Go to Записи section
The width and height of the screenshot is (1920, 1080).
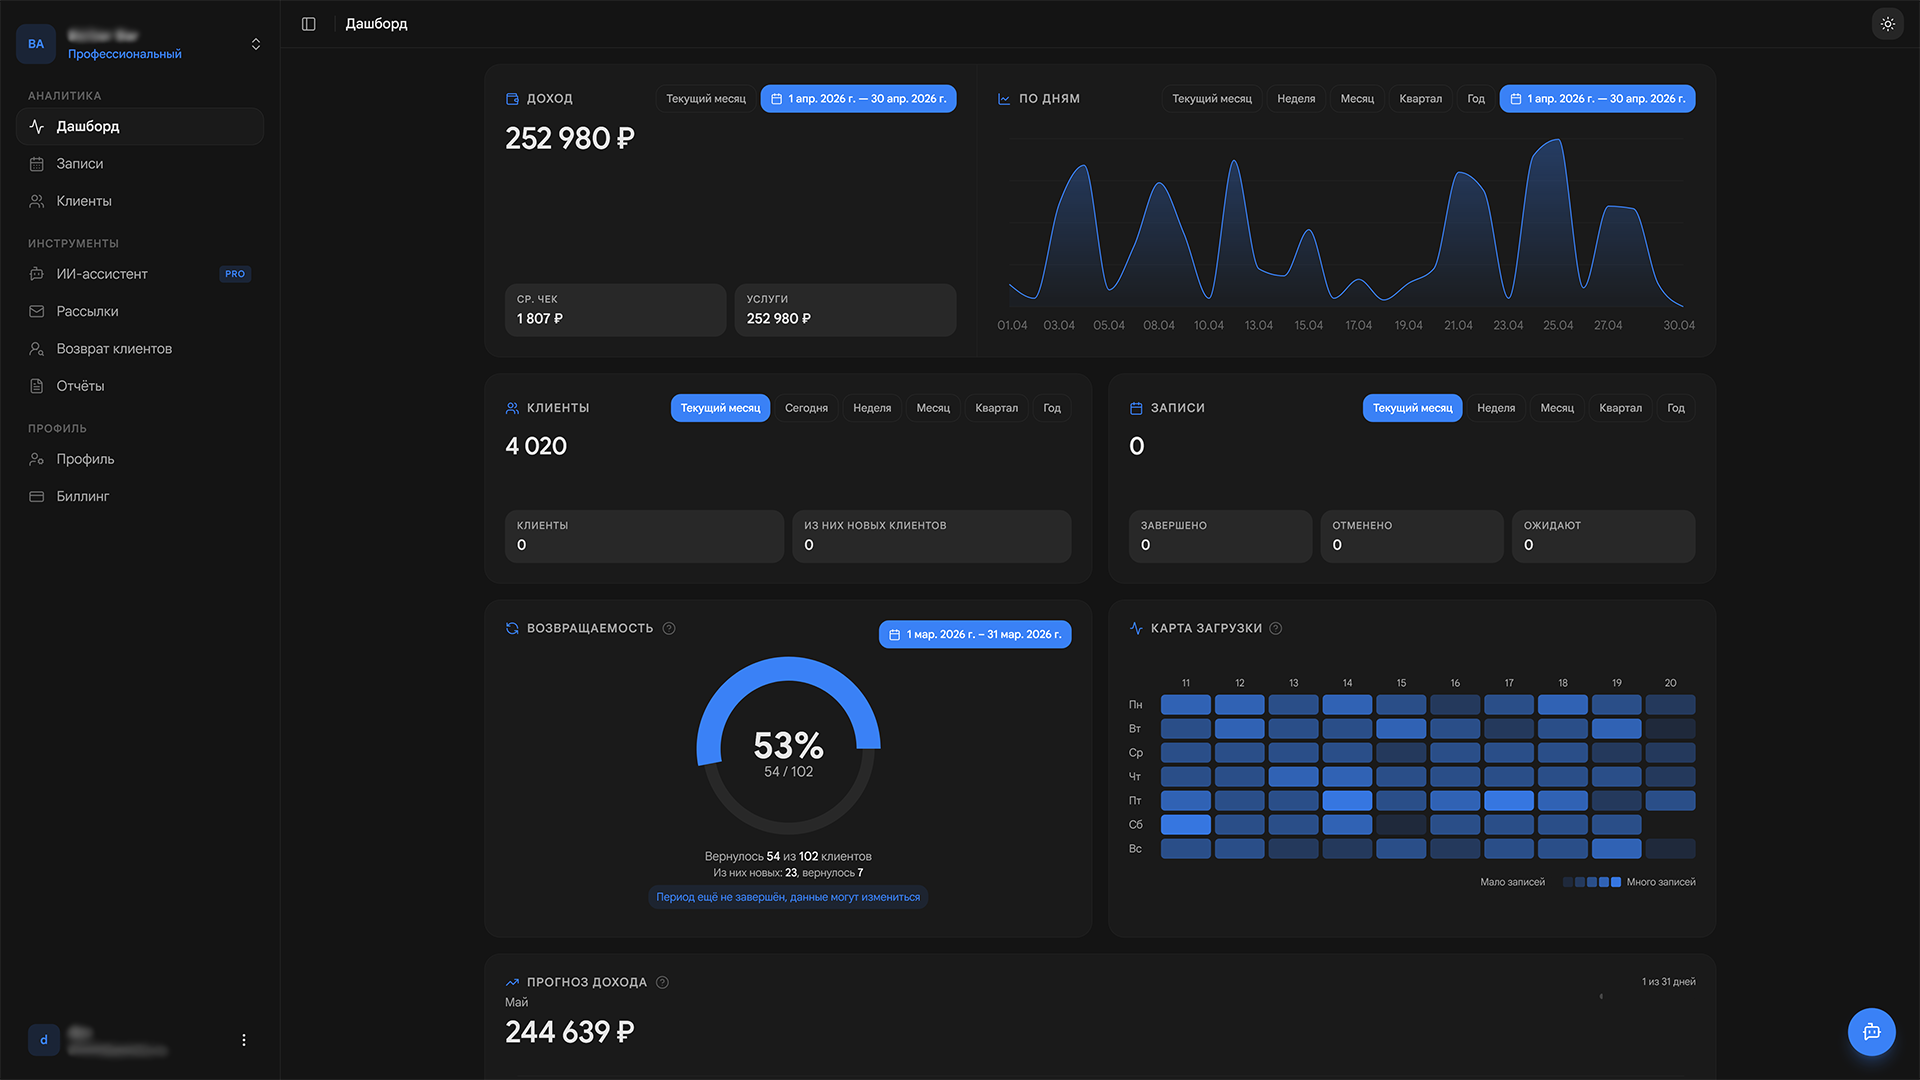tap(140, 164)
